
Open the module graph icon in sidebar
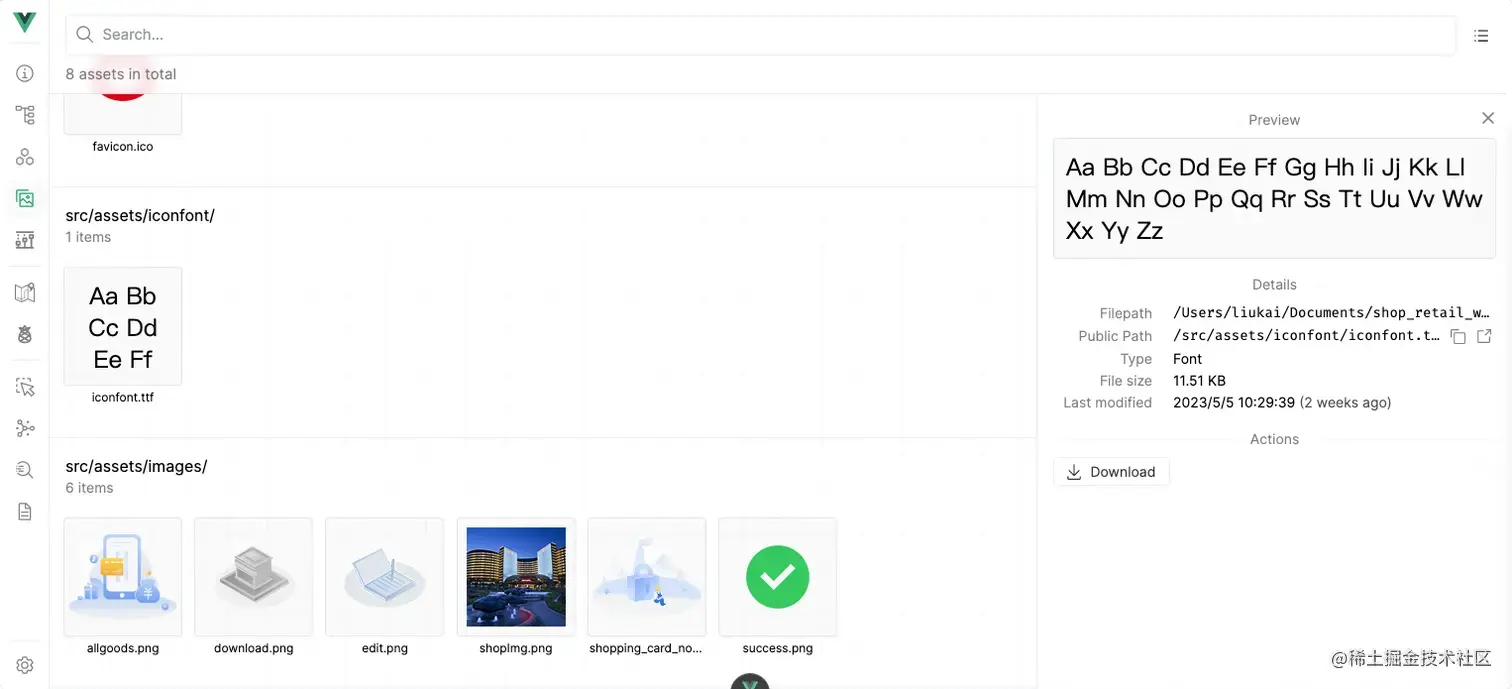[25, 429]
